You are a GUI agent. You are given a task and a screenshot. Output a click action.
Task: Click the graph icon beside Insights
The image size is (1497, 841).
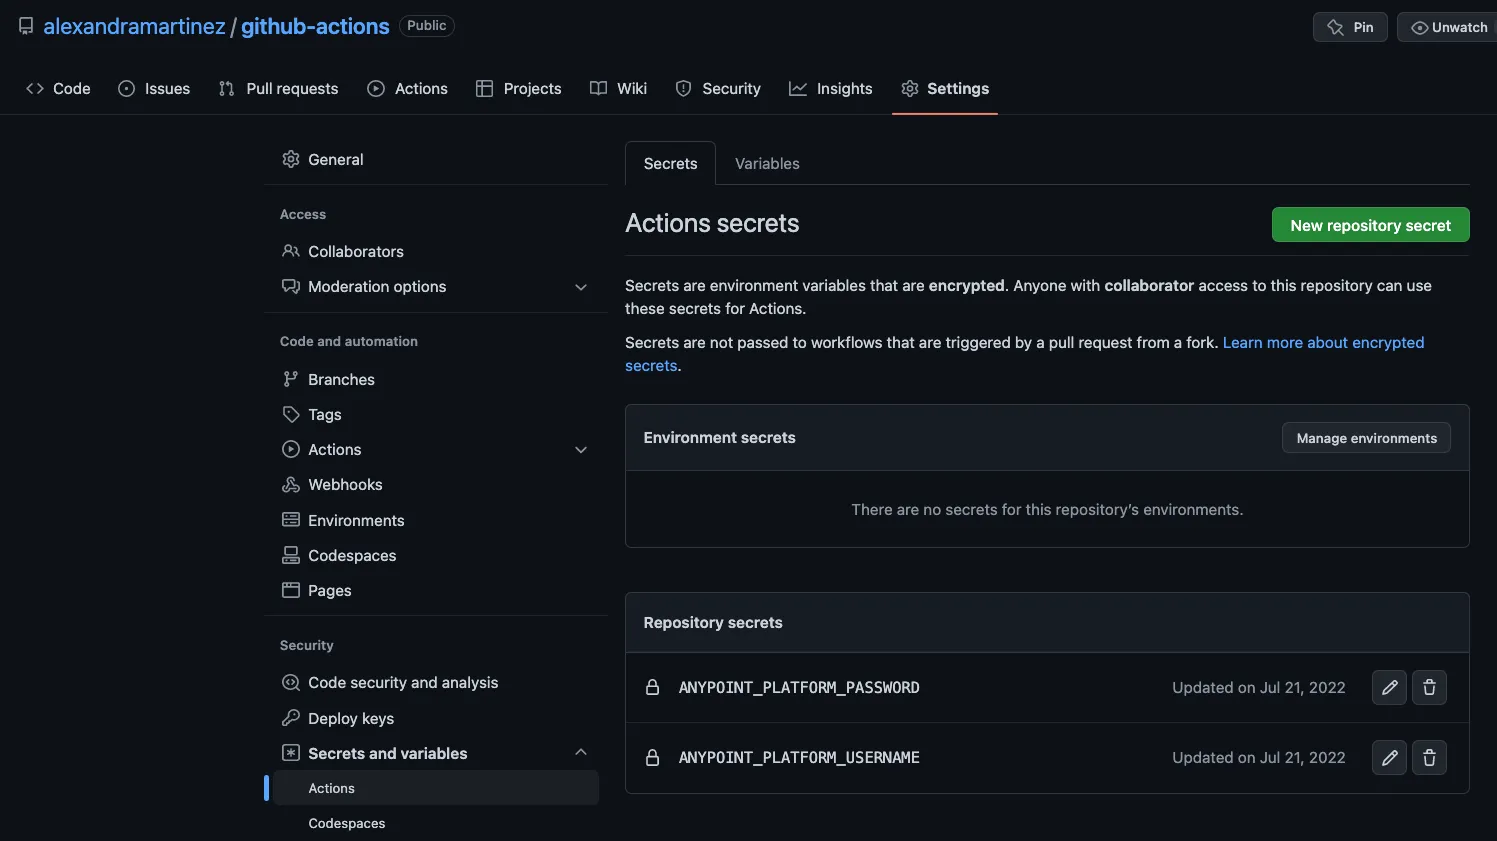(x=798, y=88)
